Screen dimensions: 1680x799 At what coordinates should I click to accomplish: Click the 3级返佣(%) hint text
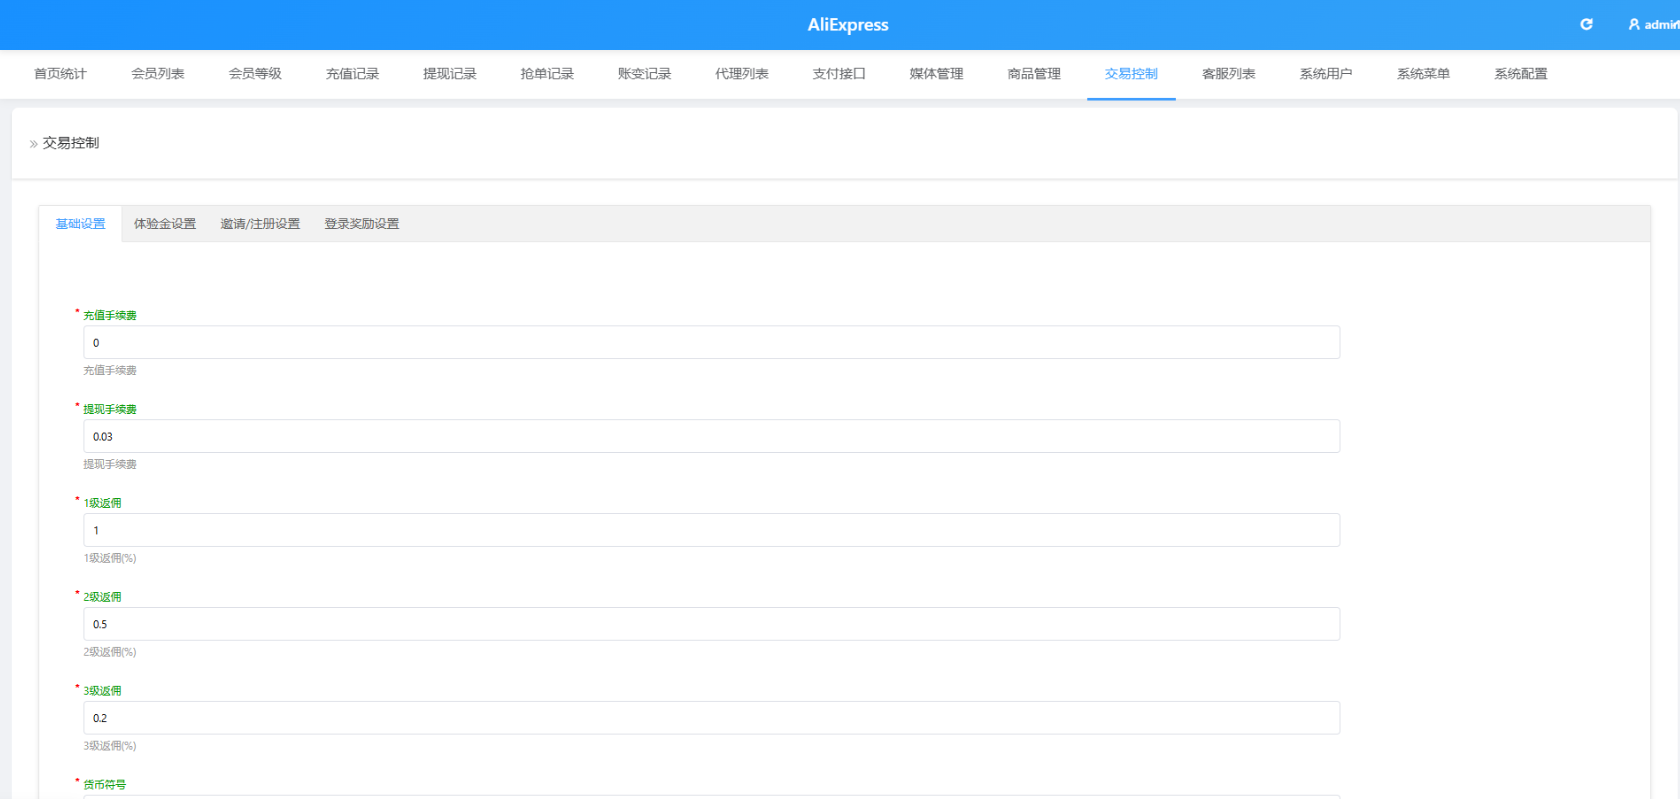coord(110,746)
